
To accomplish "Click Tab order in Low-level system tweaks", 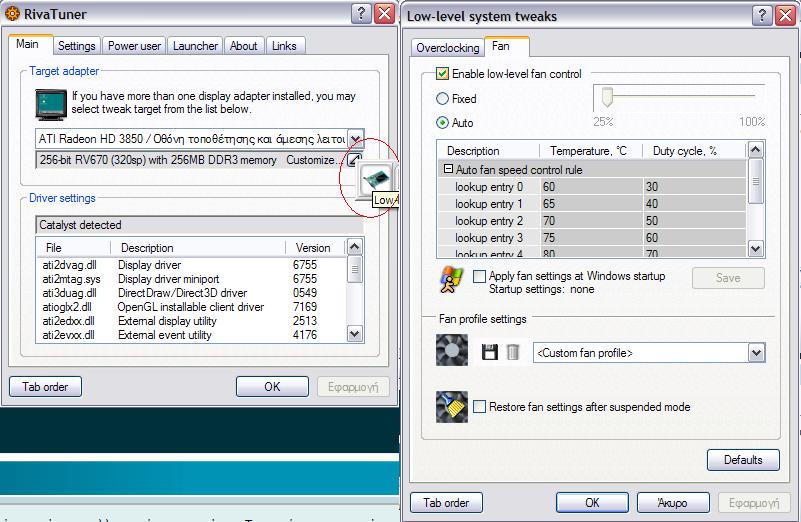I will (446, 503).
